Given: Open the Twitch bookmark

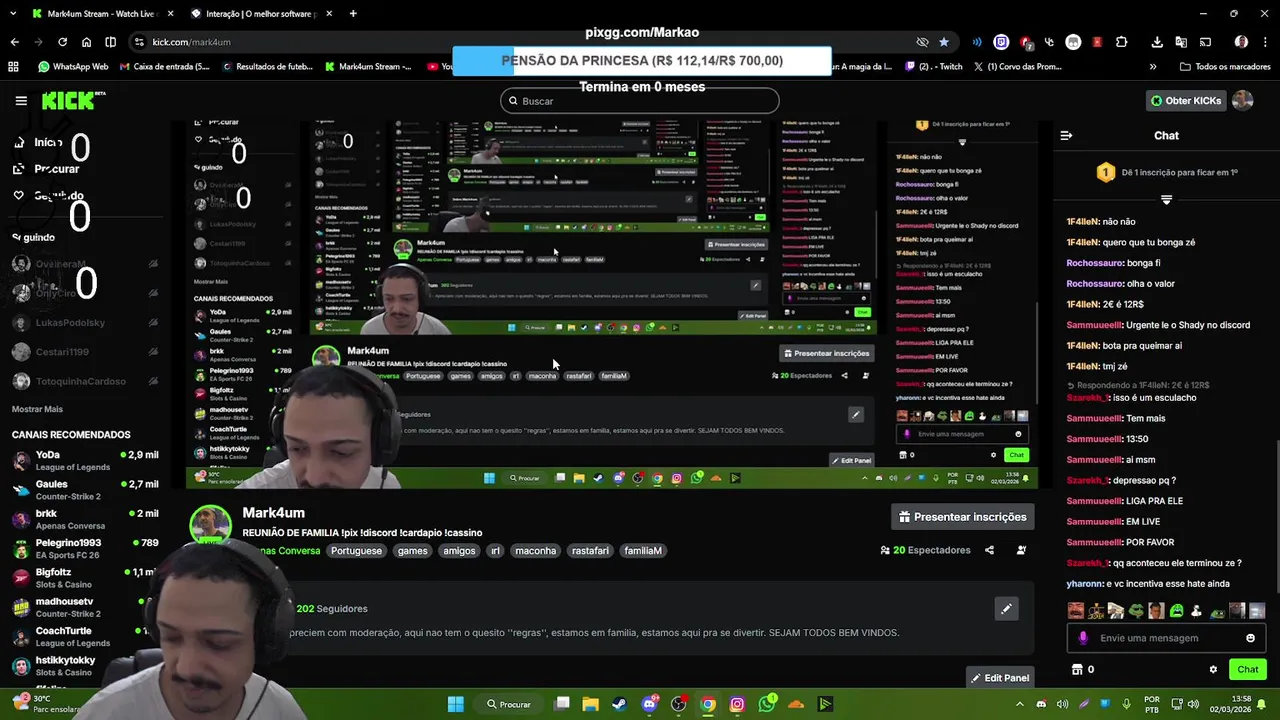Looking at the screenshot, I should click(x=934, y=67).
